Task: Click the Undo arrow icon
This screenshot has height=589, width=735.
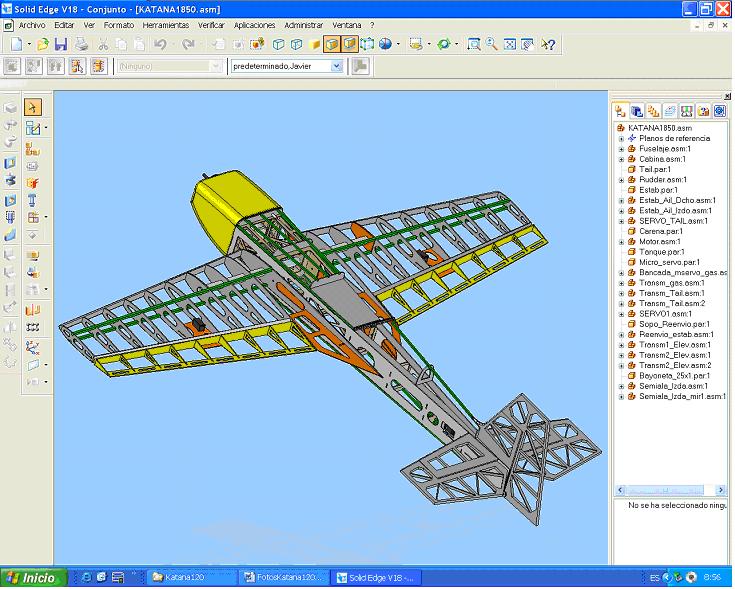Action: click(x=160, y=45)
